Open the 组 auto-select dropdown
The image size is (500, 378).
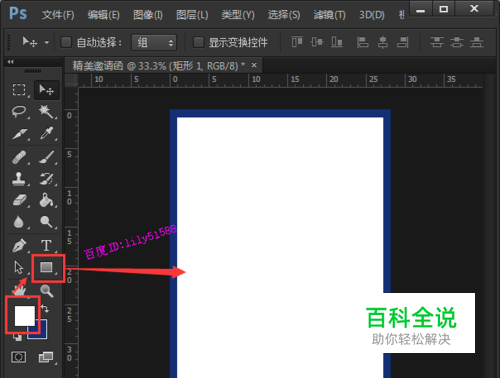coord(154,43)
